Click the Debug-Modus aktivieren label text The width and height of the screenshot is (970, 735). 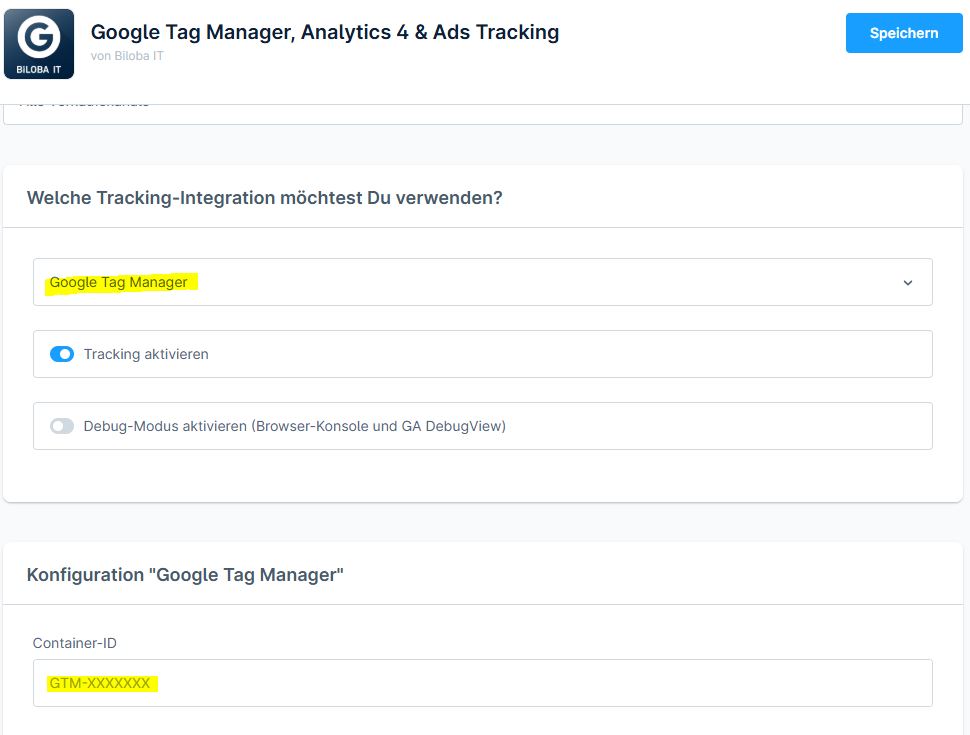point(294,426)
